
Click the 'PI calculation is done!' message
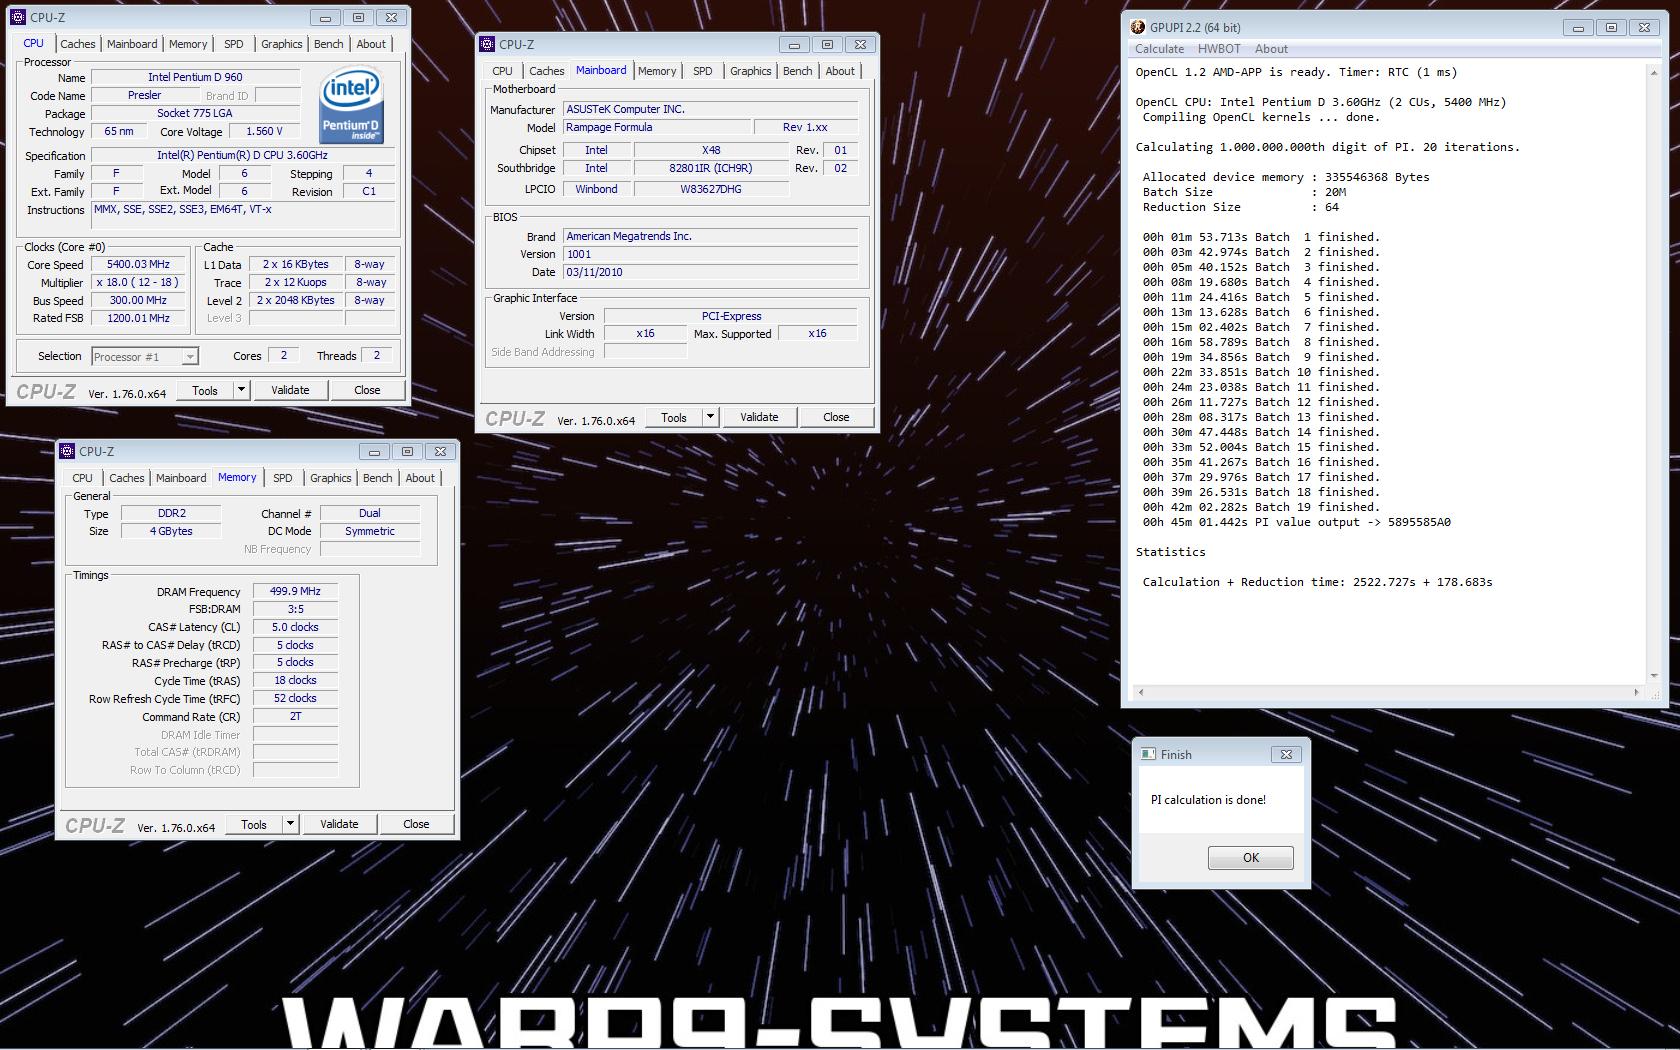click(x=1208, y=800)
